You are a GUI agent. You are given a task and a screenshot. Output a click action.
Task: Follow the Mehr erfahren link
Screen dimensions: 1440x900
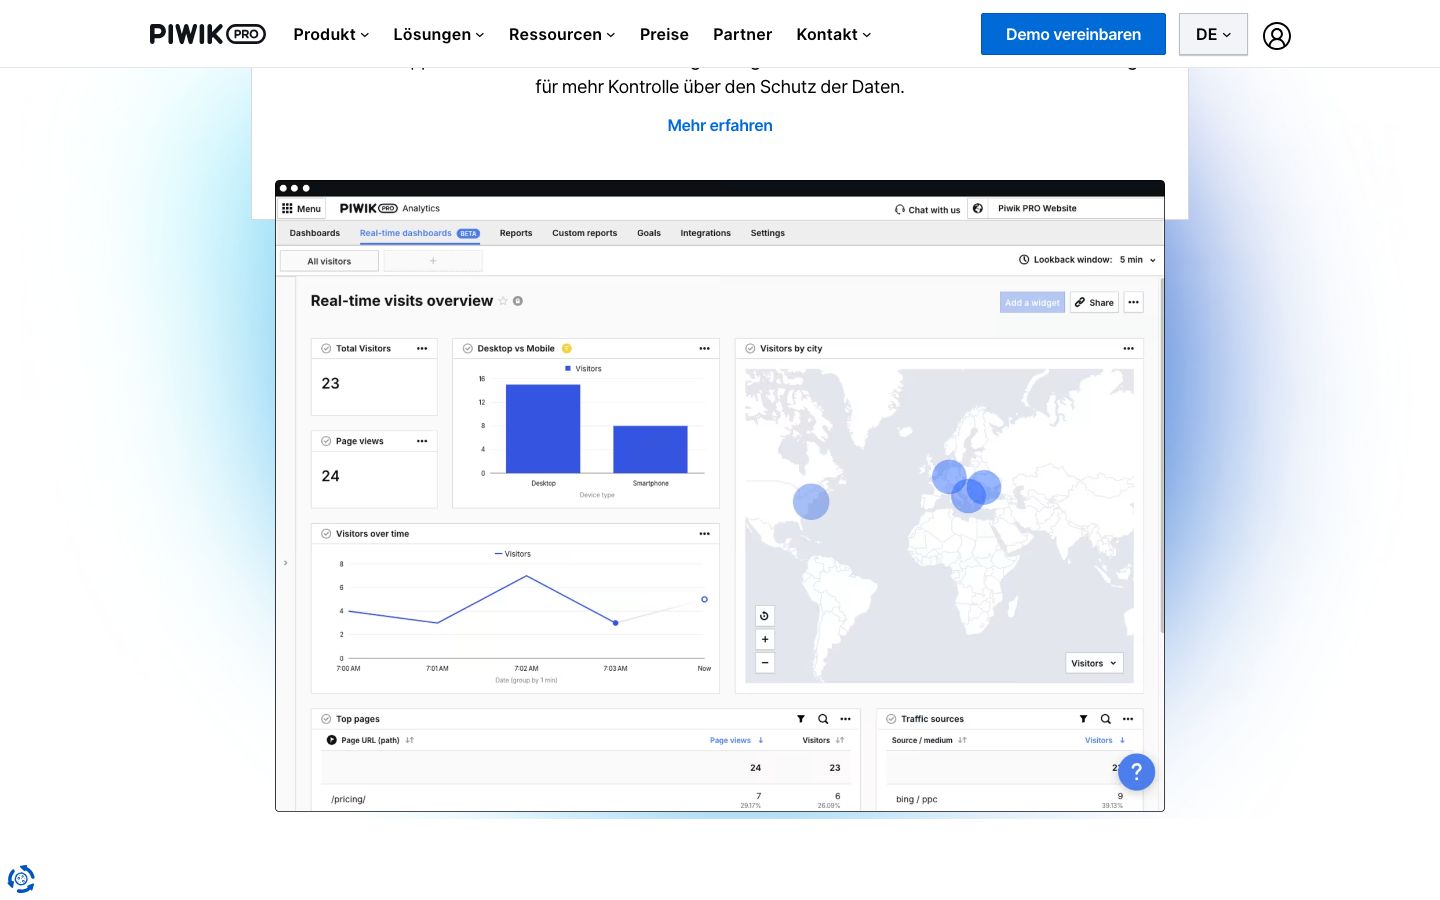(x=720, y=125)
